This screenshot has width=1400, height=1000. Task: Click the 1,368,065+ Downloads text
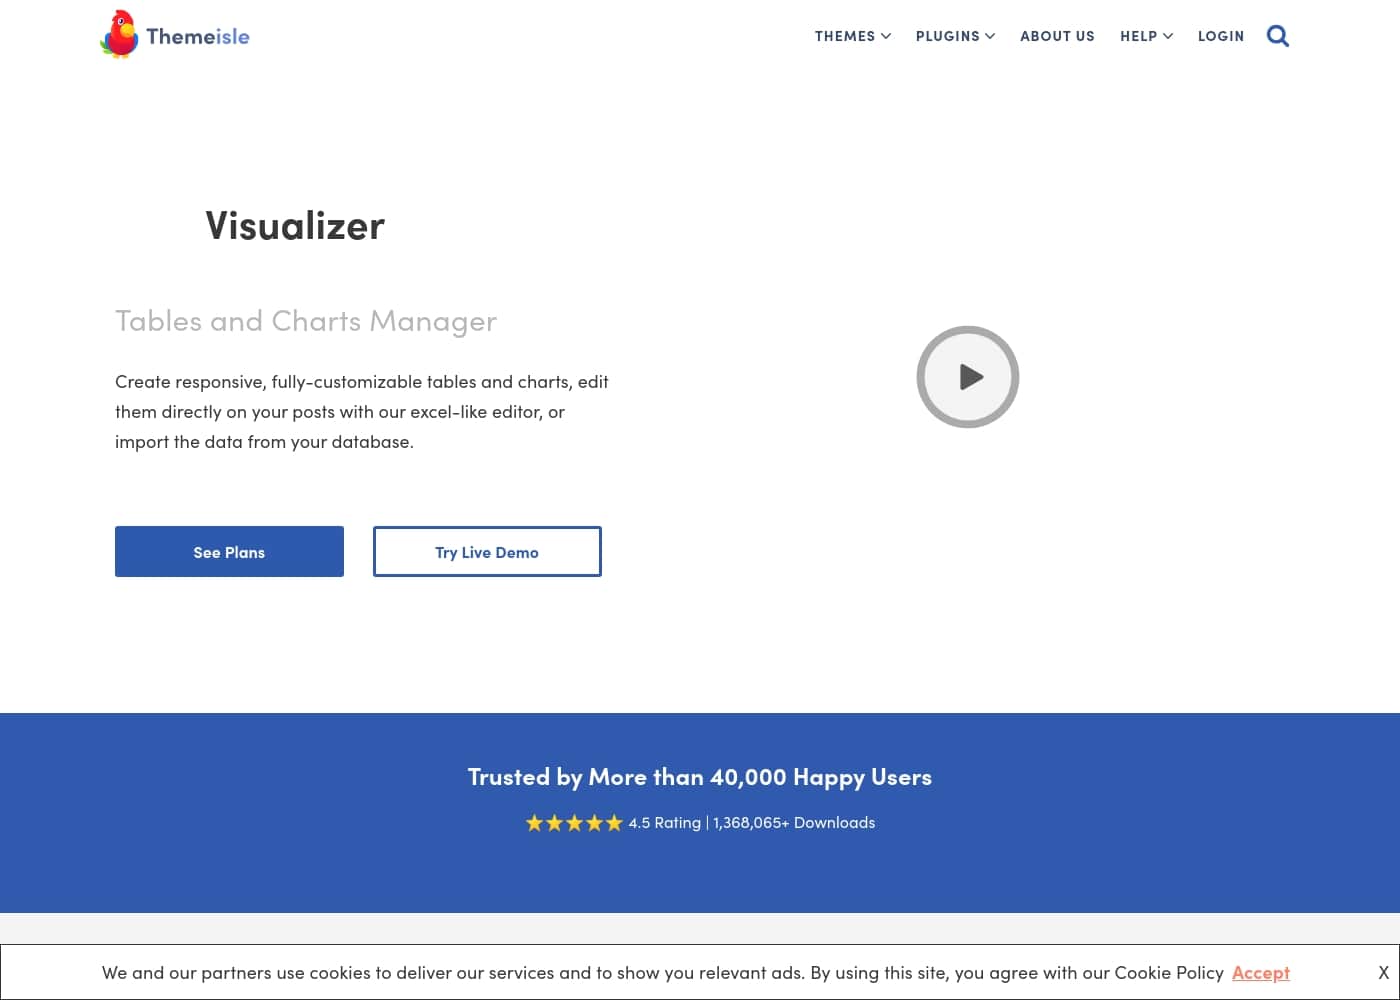(x=794, y=823)
